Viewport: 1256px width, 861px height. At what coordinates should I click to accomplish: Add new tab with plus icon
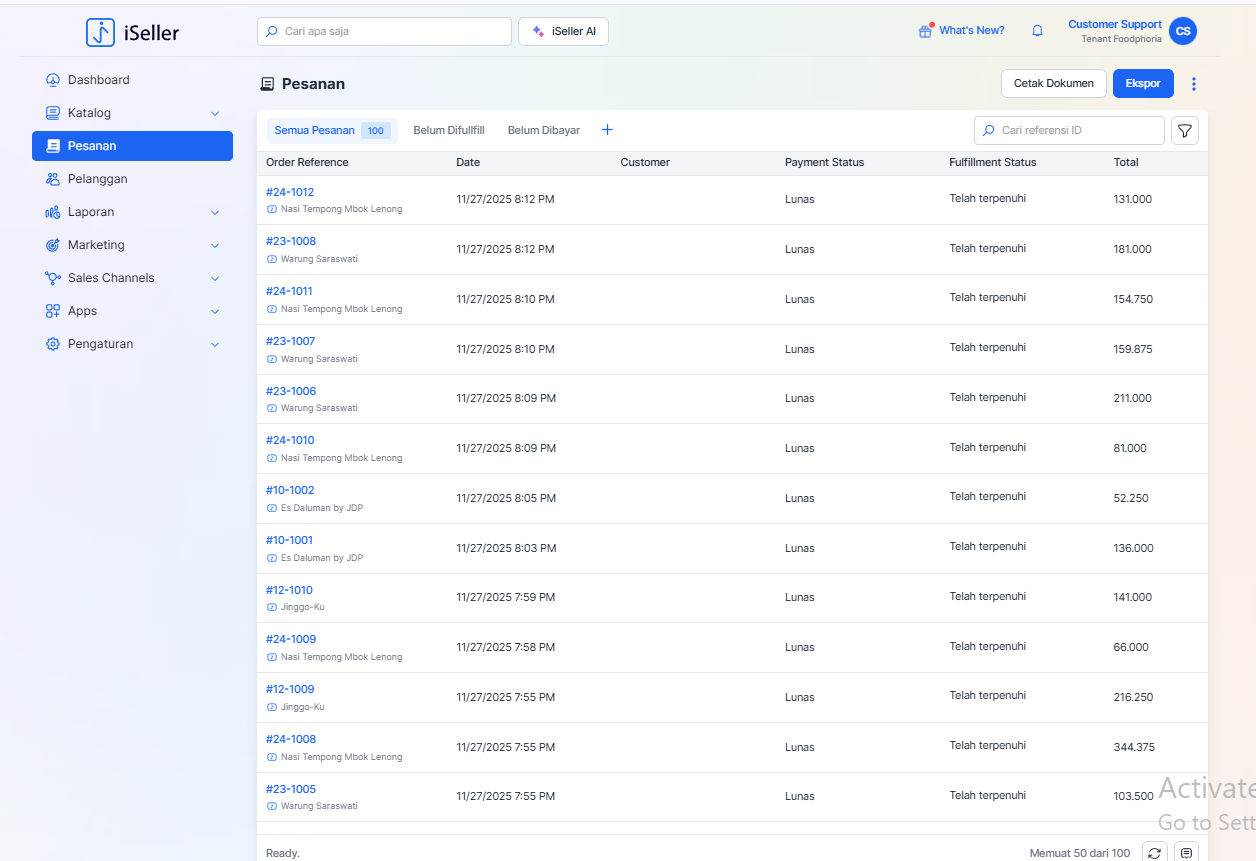(607, 130)
